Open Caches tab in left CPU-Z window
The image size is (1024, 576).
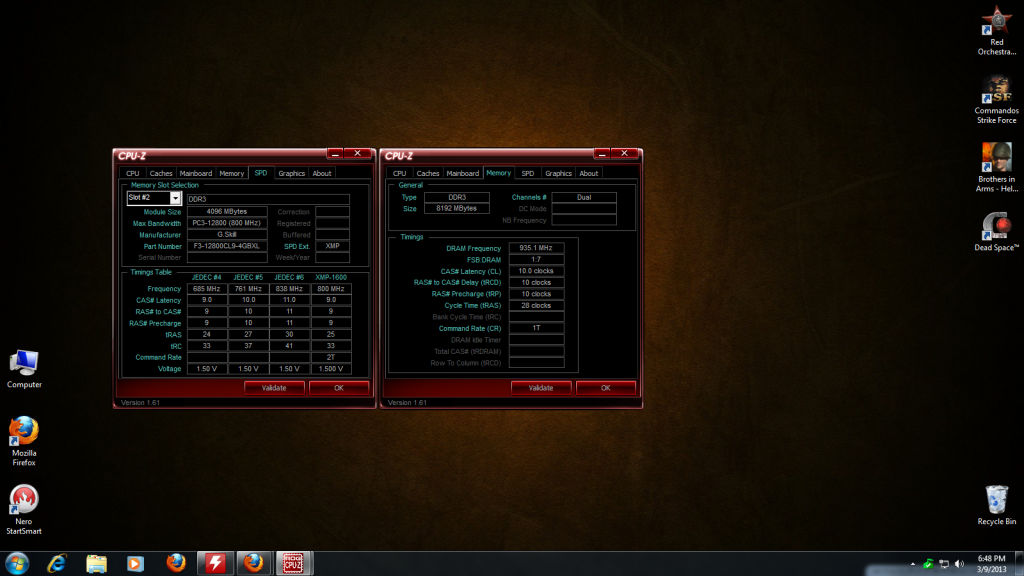(161, 174)
